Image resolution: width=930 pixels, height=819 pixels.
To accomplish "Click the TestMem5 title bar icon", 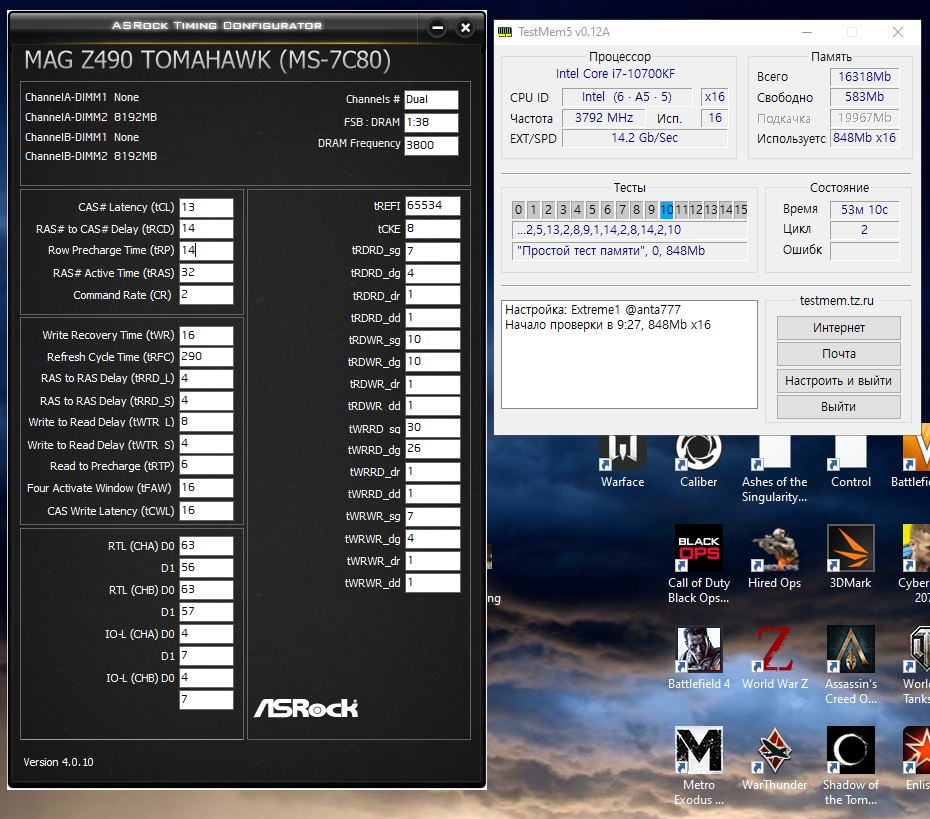I will coord(505,31).
